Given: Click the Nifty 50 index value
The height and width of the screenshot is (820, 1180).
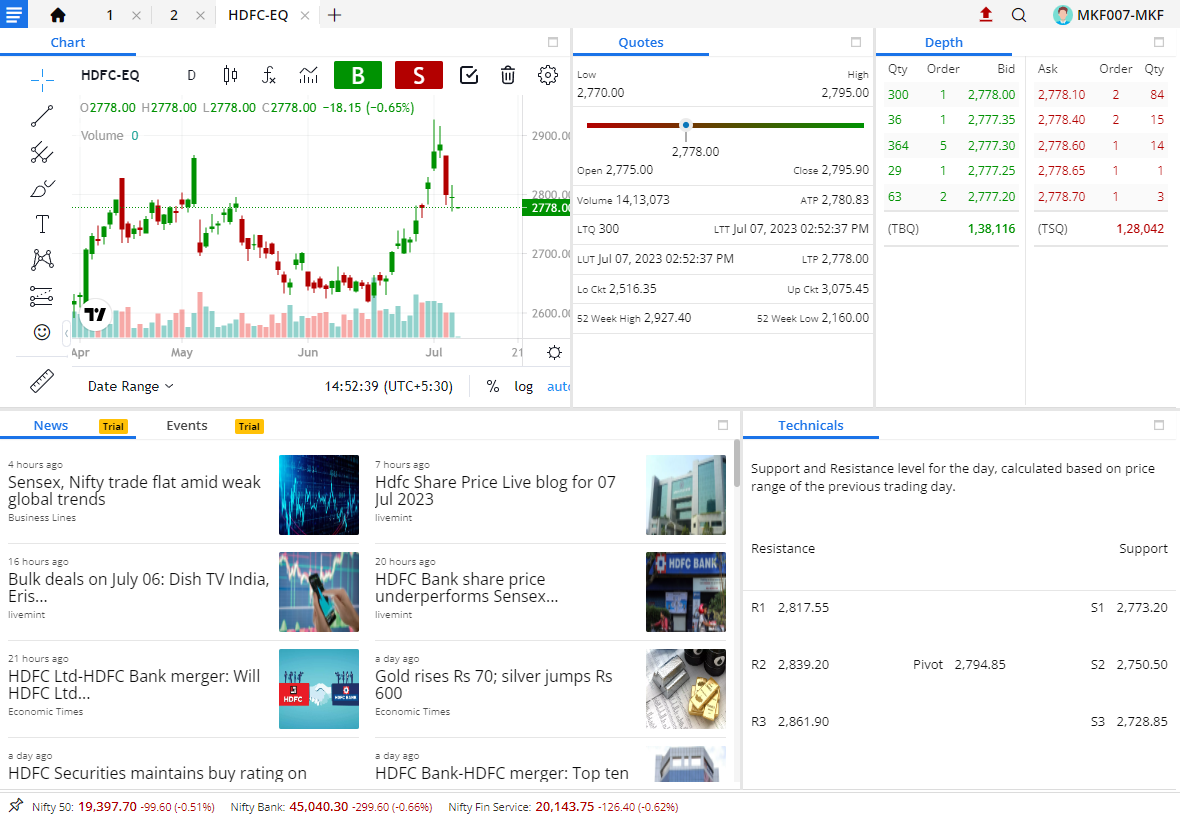Looking at the screenshot, I should pos(108,806).
